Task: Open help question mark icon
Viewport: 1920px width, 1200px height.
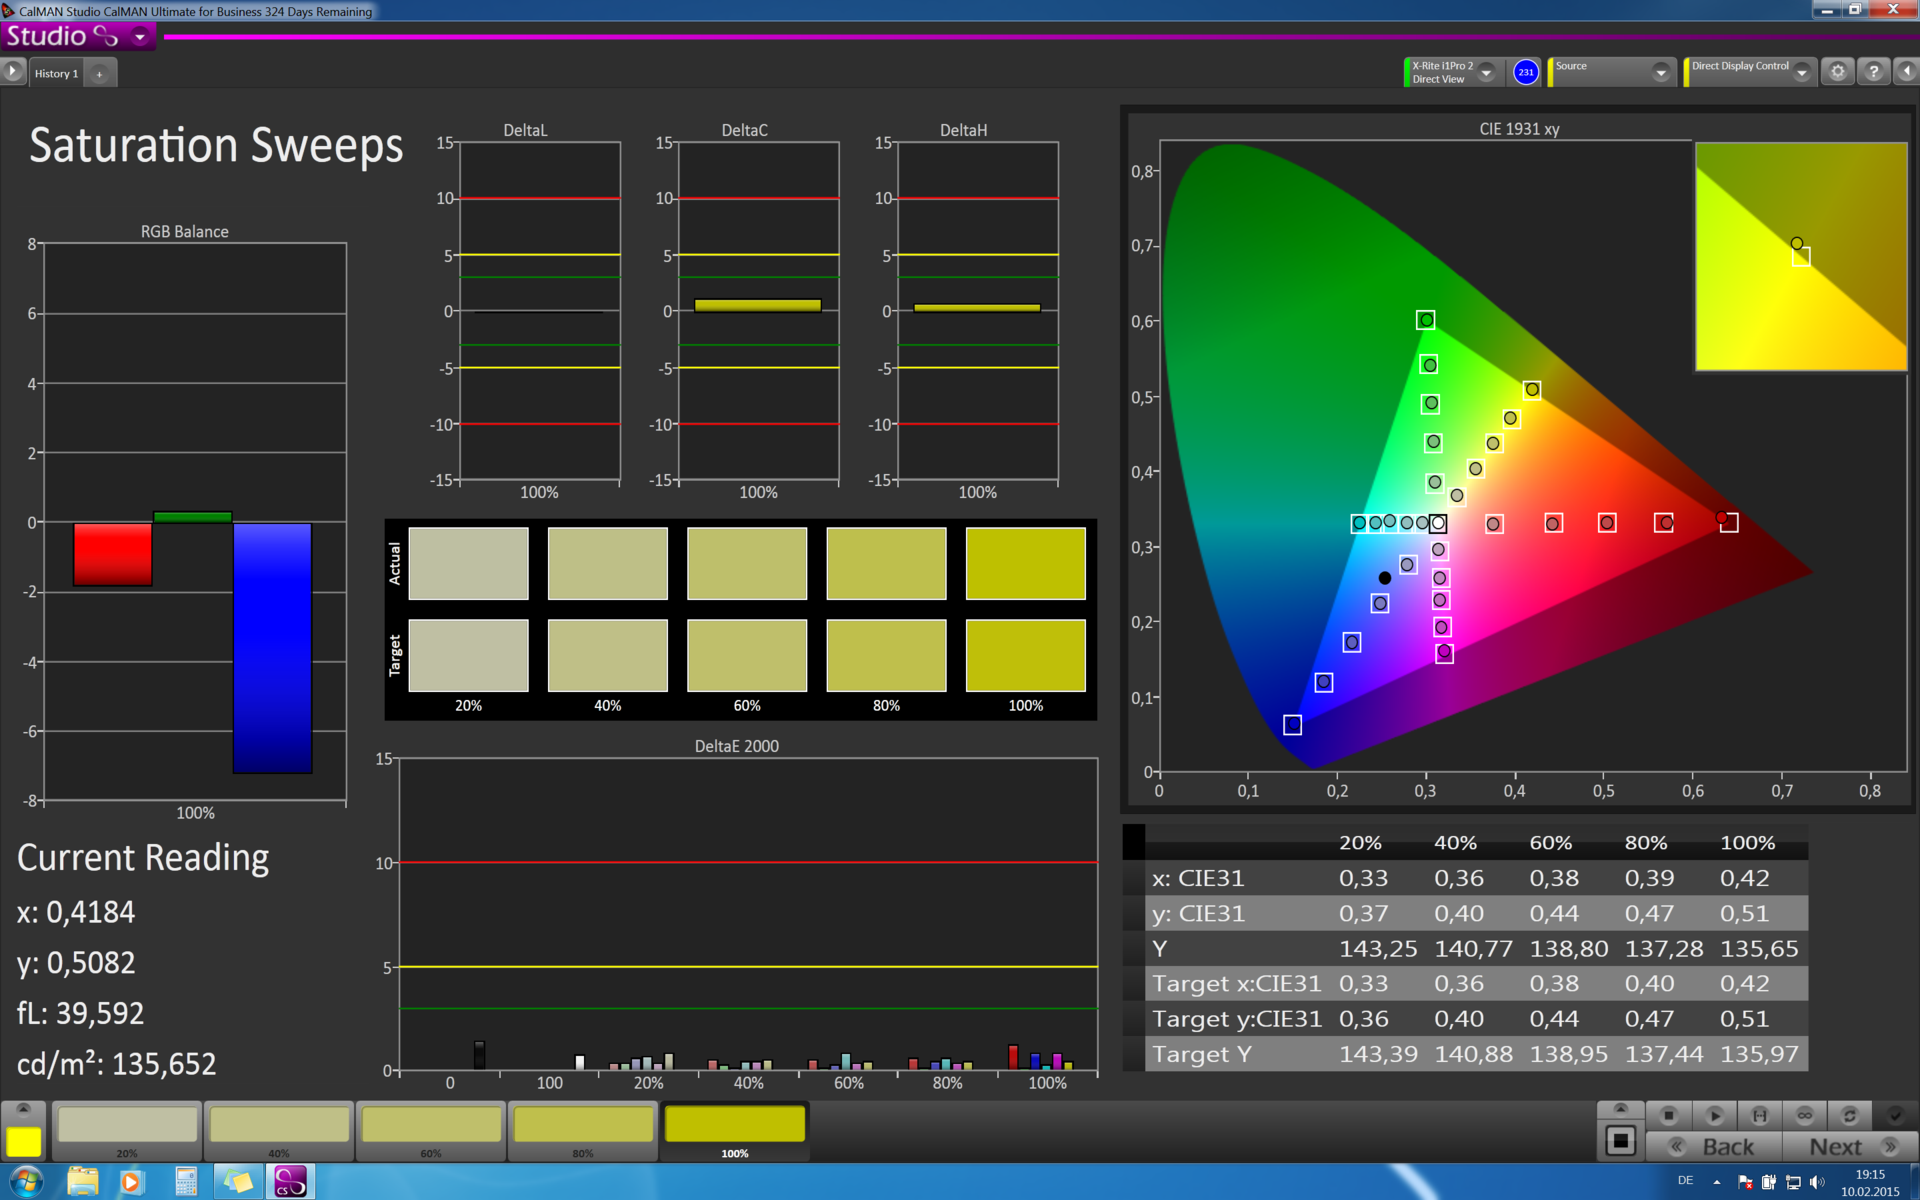Action: (x=1873, y=72)
